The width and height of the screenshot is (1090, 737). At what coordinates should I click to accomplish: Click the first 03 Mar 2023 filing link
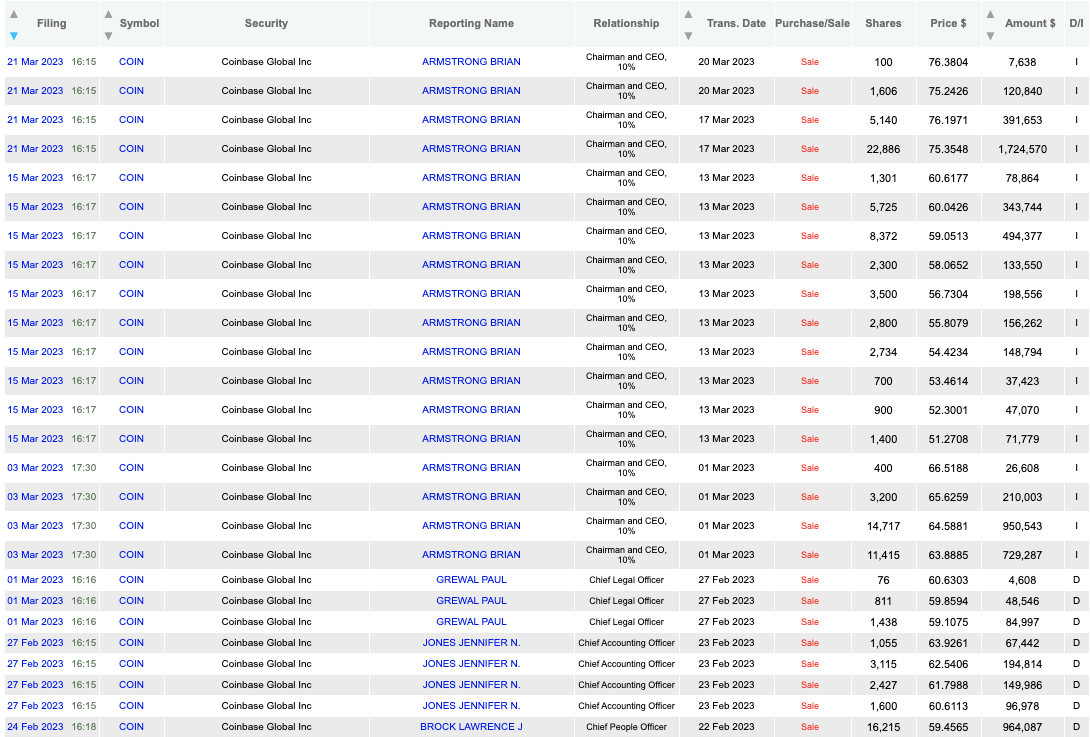pyautogui.click(x=35, y=467)
